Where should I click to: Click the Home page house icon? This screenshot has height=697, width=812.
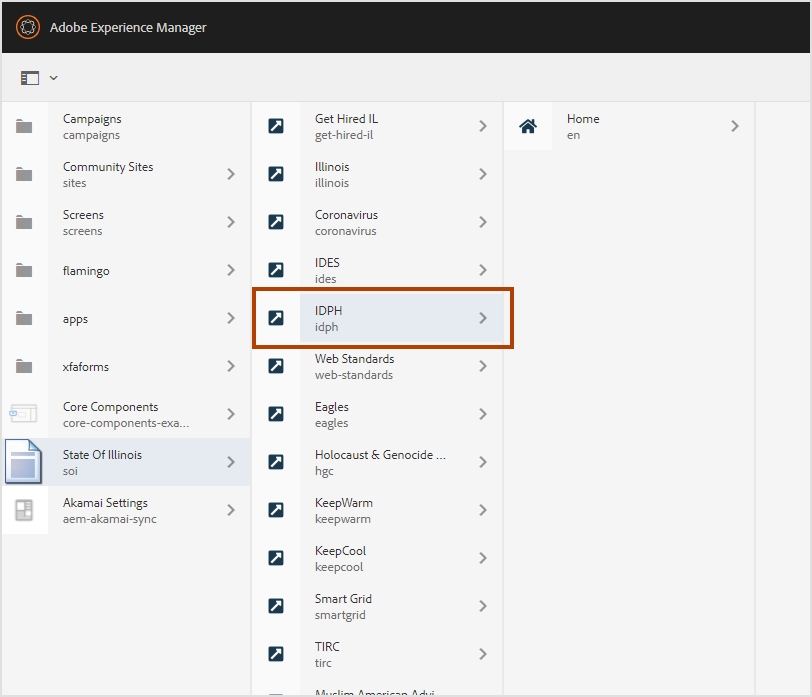(528, 126)
